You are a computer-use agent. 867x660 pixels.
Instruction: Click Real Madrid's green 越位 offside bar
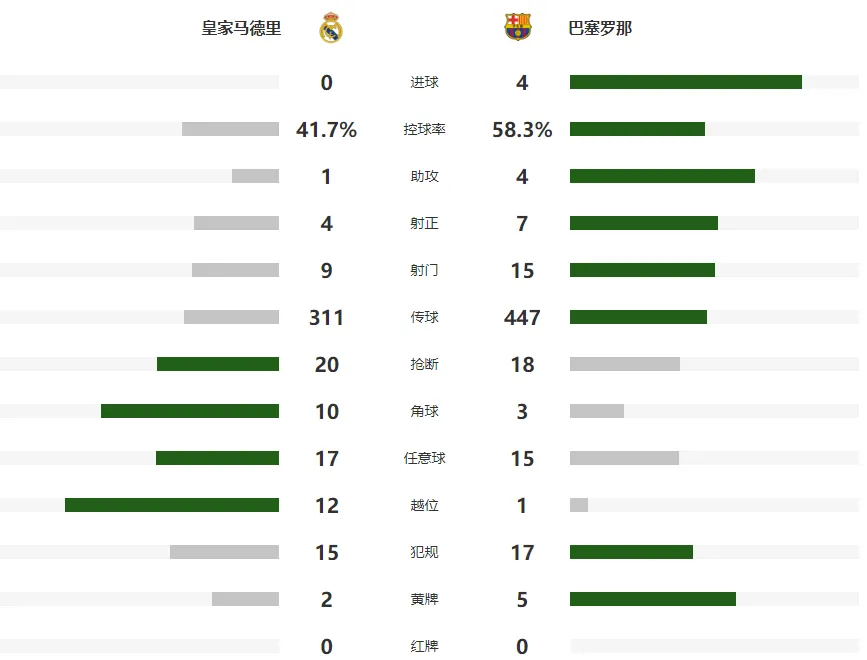tap(172, 505)
